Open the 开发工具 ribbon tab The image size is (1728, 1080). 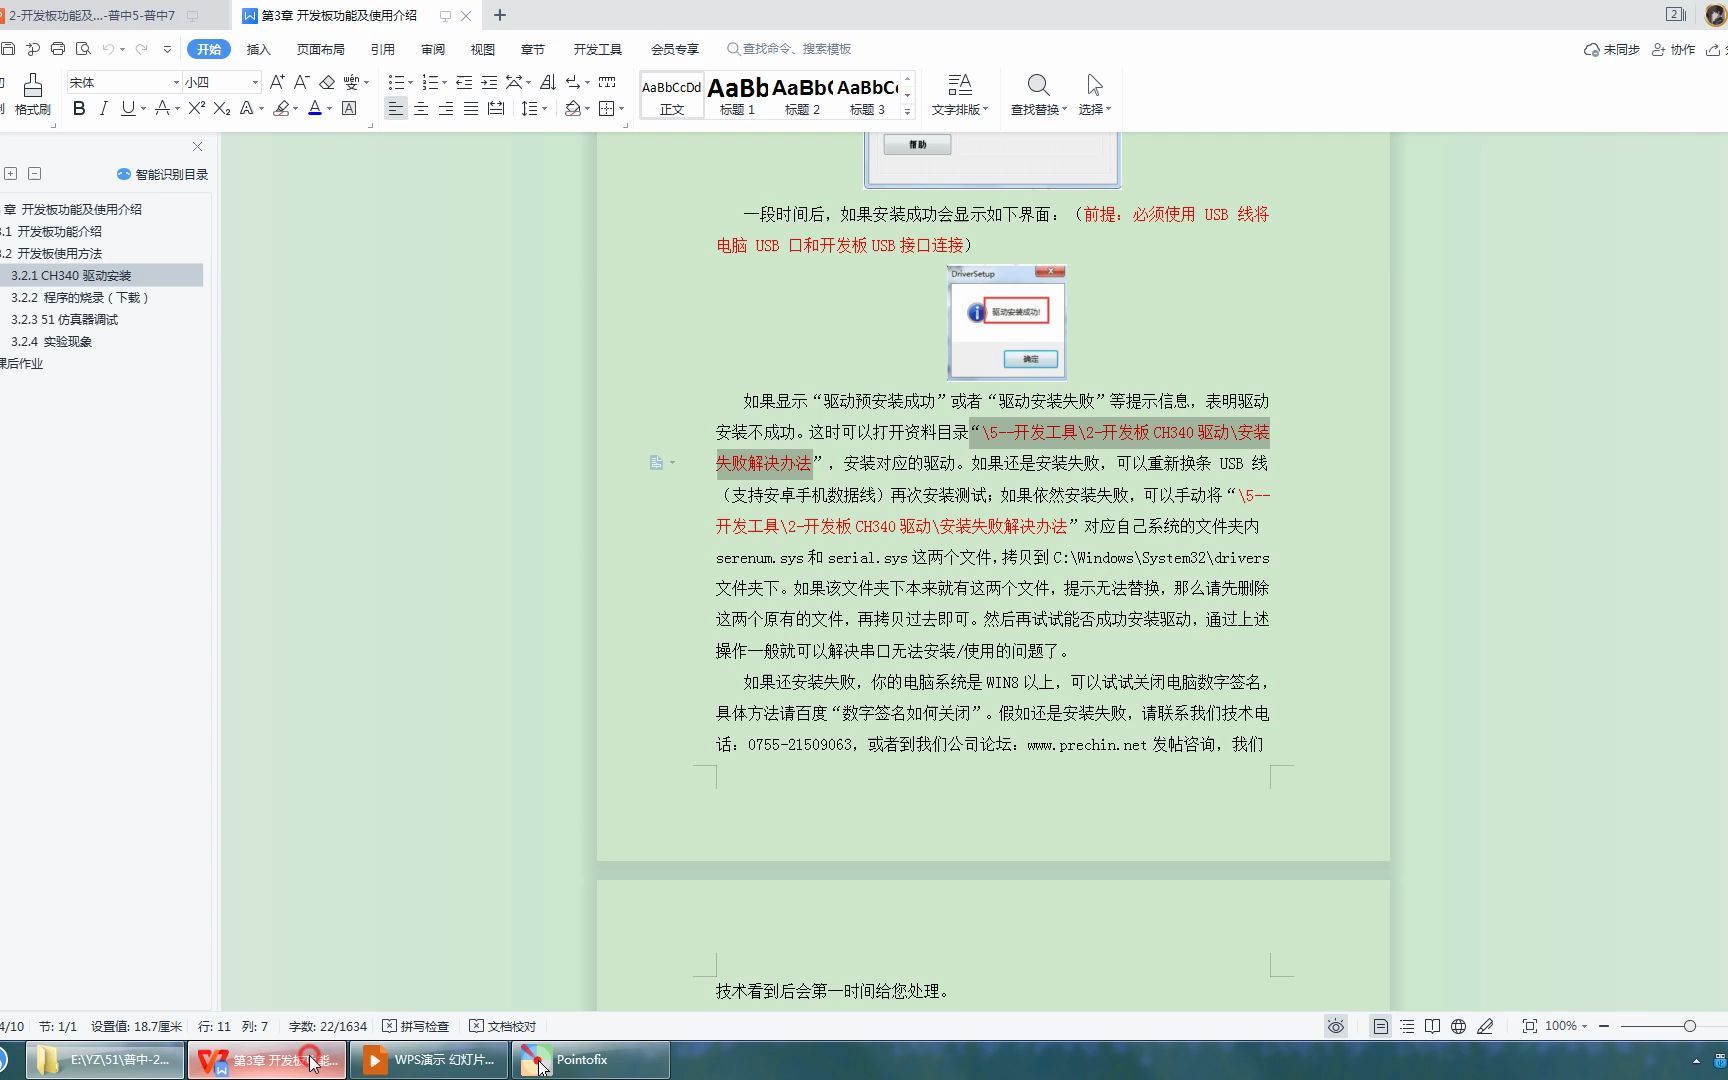click(597, 48)
